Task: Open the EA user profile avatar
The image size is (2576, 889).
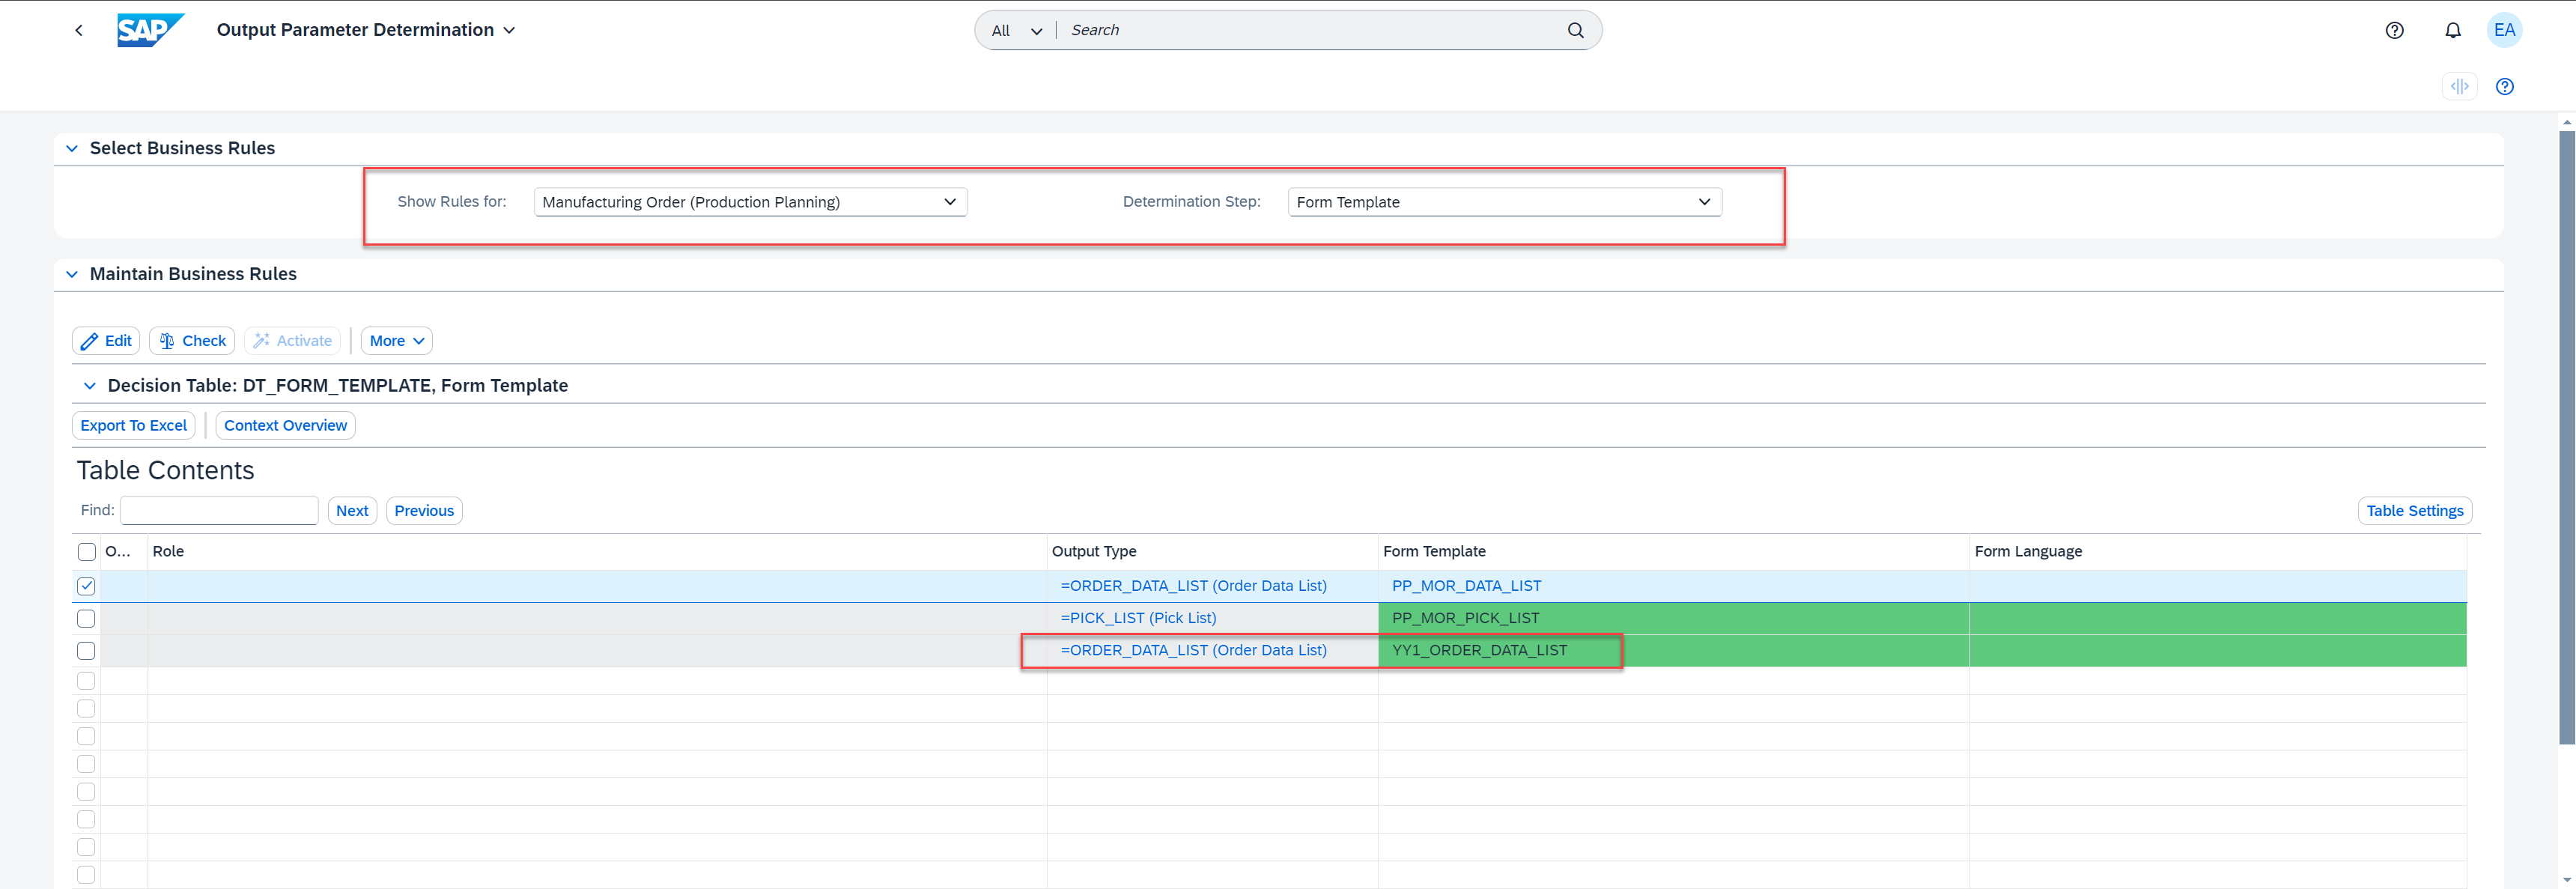Action: tap(2504, 30)
